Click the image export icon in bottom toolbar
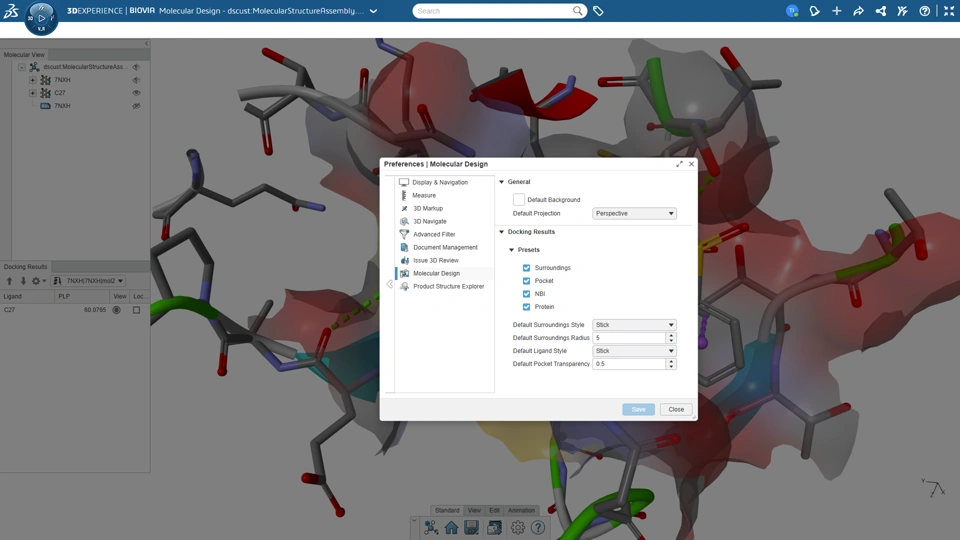Image resolution: width=960 pixels, height=540 pixels. click(495, 527)
